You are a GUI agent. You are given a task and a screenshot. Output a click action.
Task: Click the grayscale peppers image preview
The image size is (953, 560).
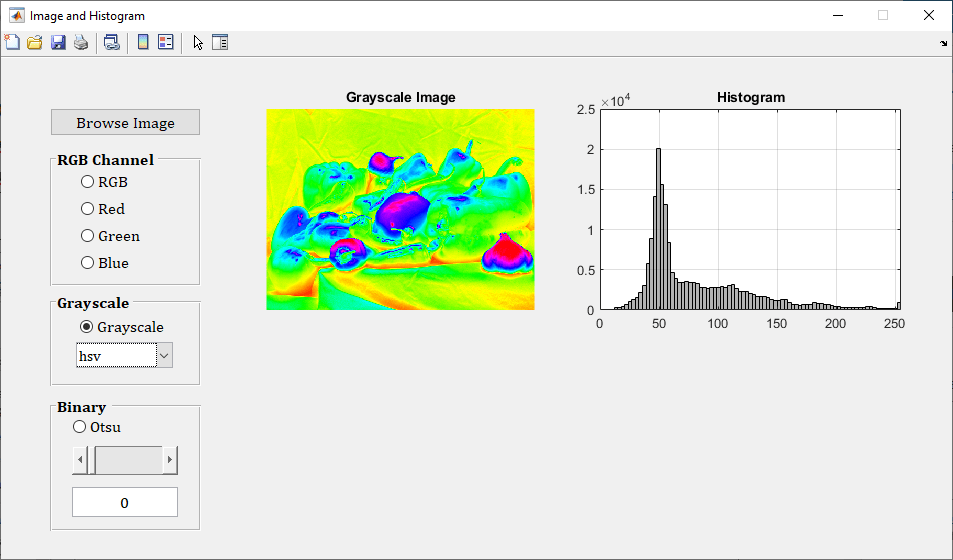400,209
